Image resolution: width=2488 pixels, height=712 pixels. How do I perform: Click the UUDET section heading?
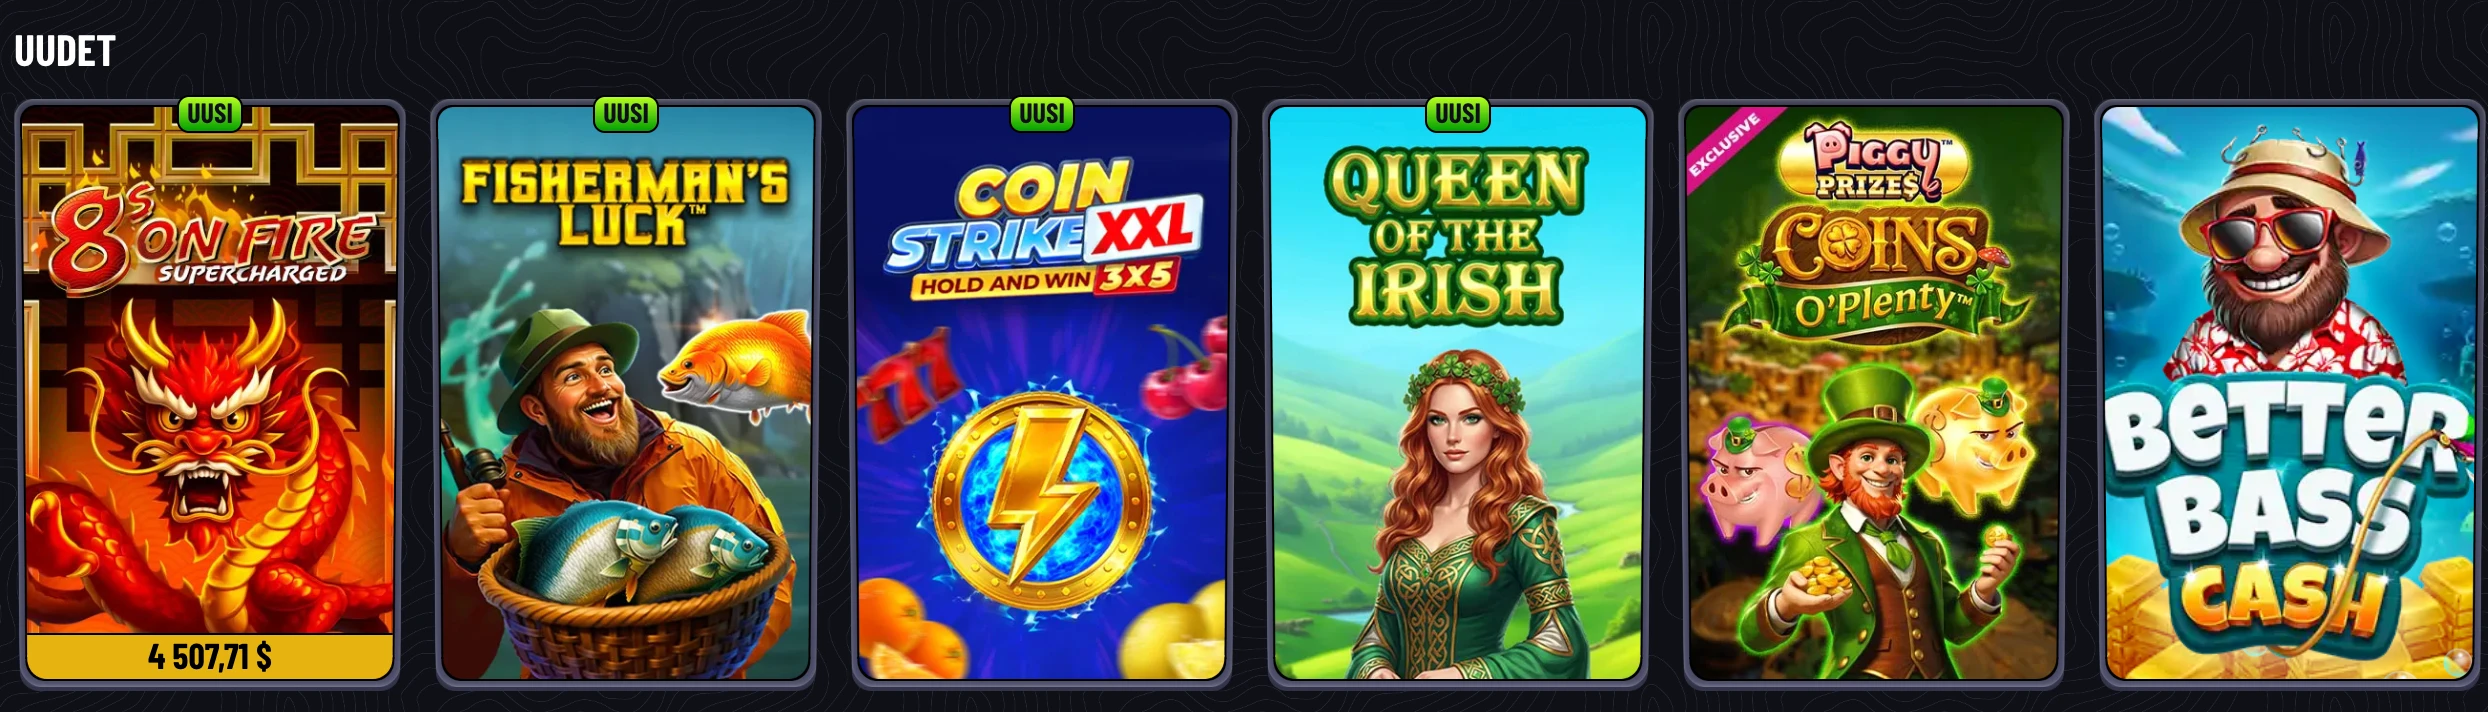(x=65, y=51)
